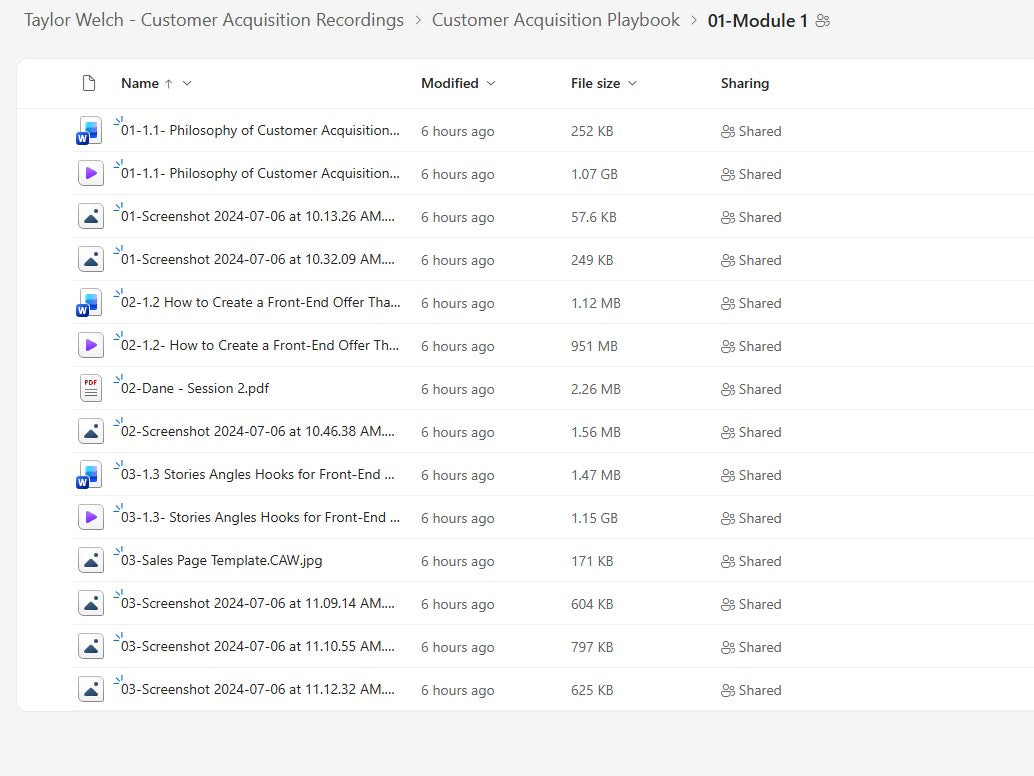Click the sharing people icon beside 01-Module 1
The image size is (1034, 776).
822,20
